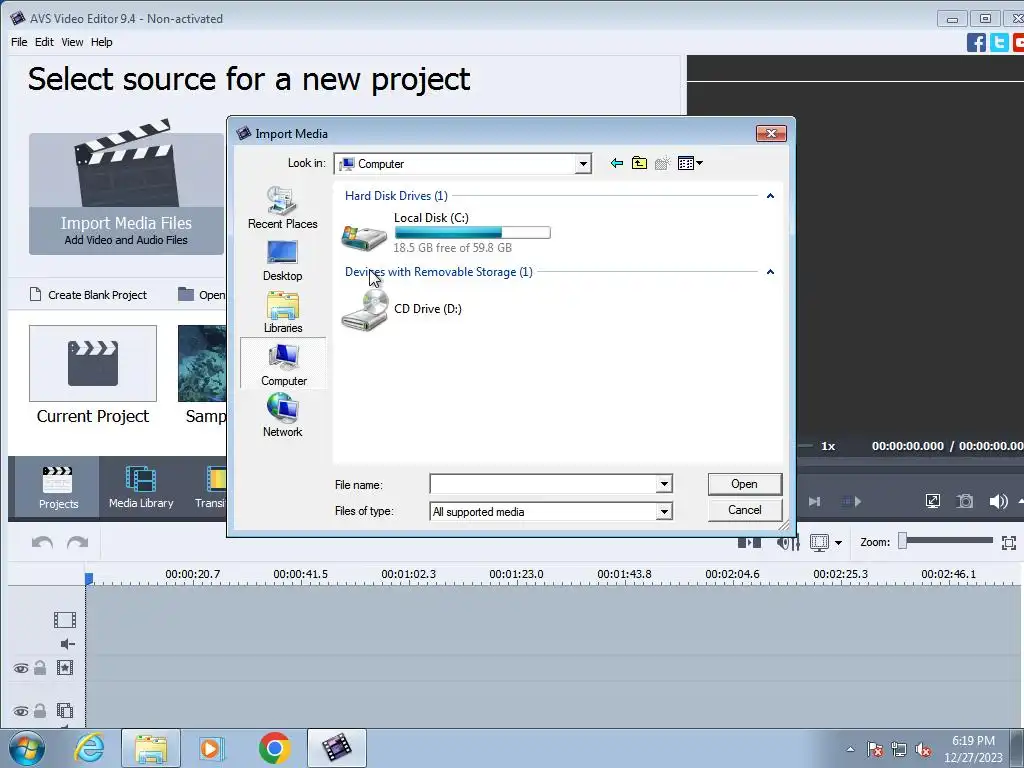Open the Twitter icon link
1024x768 pixels.
(999, 42)
